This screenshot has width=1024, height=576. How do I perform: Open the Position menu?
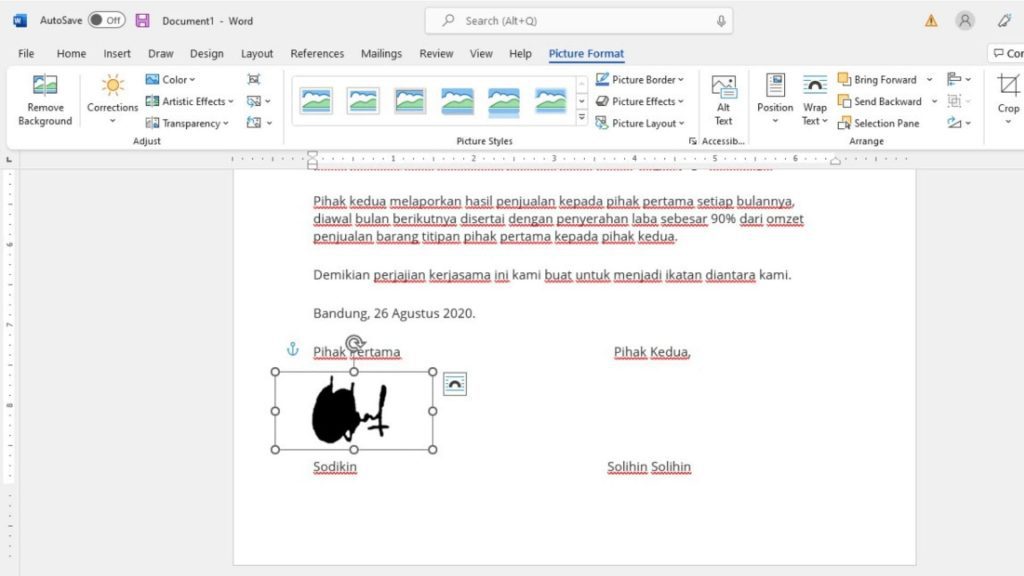(775, 100)
